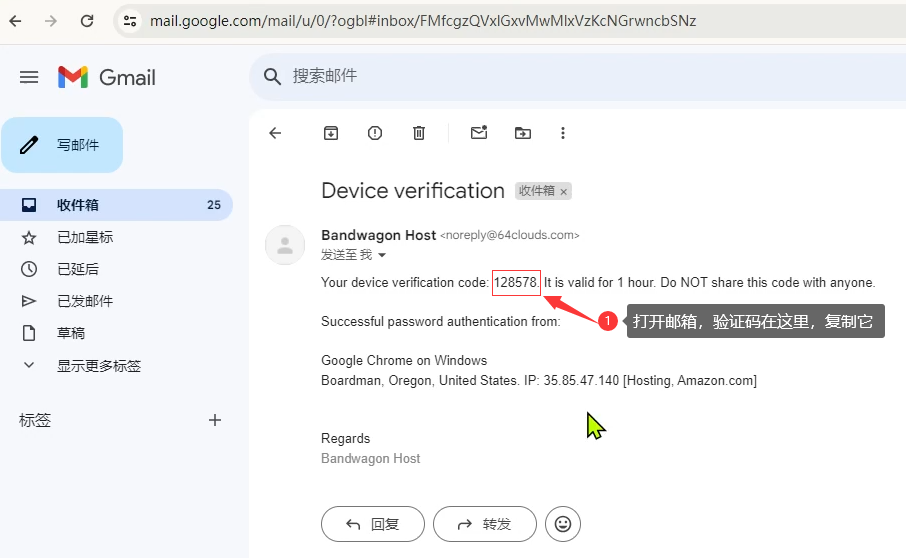The width and height of the screenshot is (906, 558).
Task: Create a new label with plus icon
Action: [x=214, y=420]
